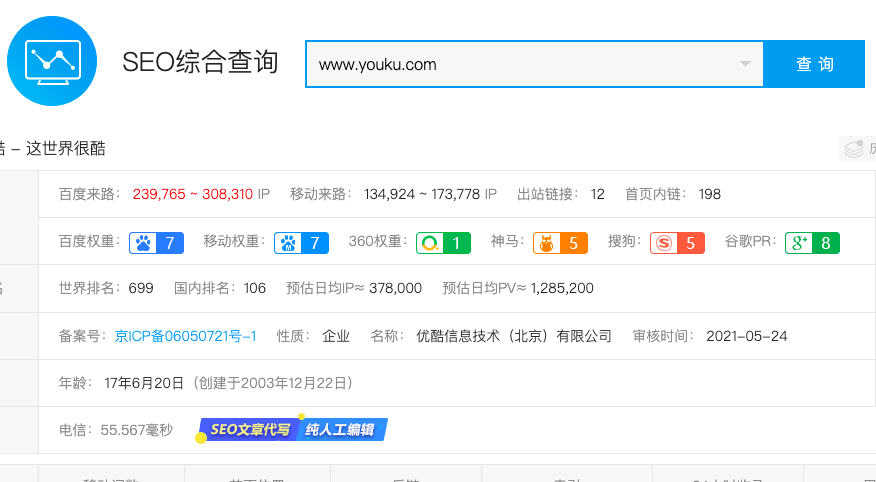Click the 百度权重 paw badge

(156, 243)
